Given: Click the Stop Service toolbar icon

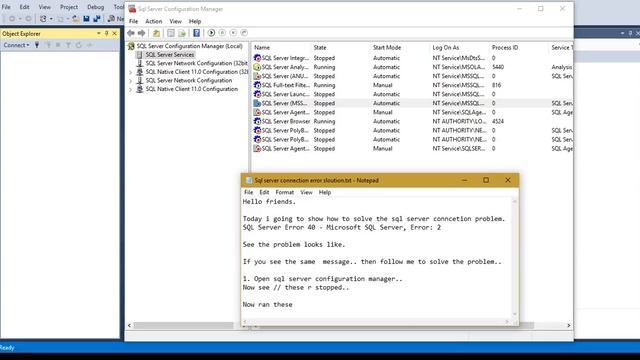Looking at the screenshot, I should pyautogui.click(x=233, y=33).
